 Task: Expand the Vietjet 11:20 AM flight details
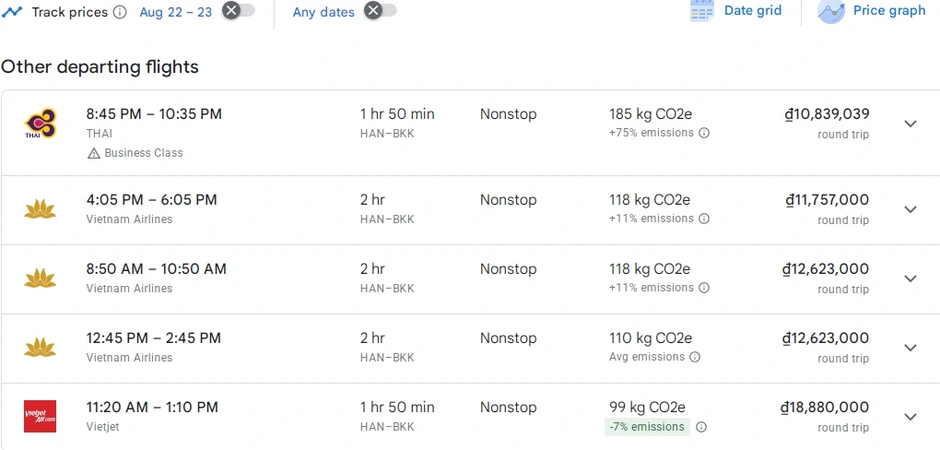point(911,417)
